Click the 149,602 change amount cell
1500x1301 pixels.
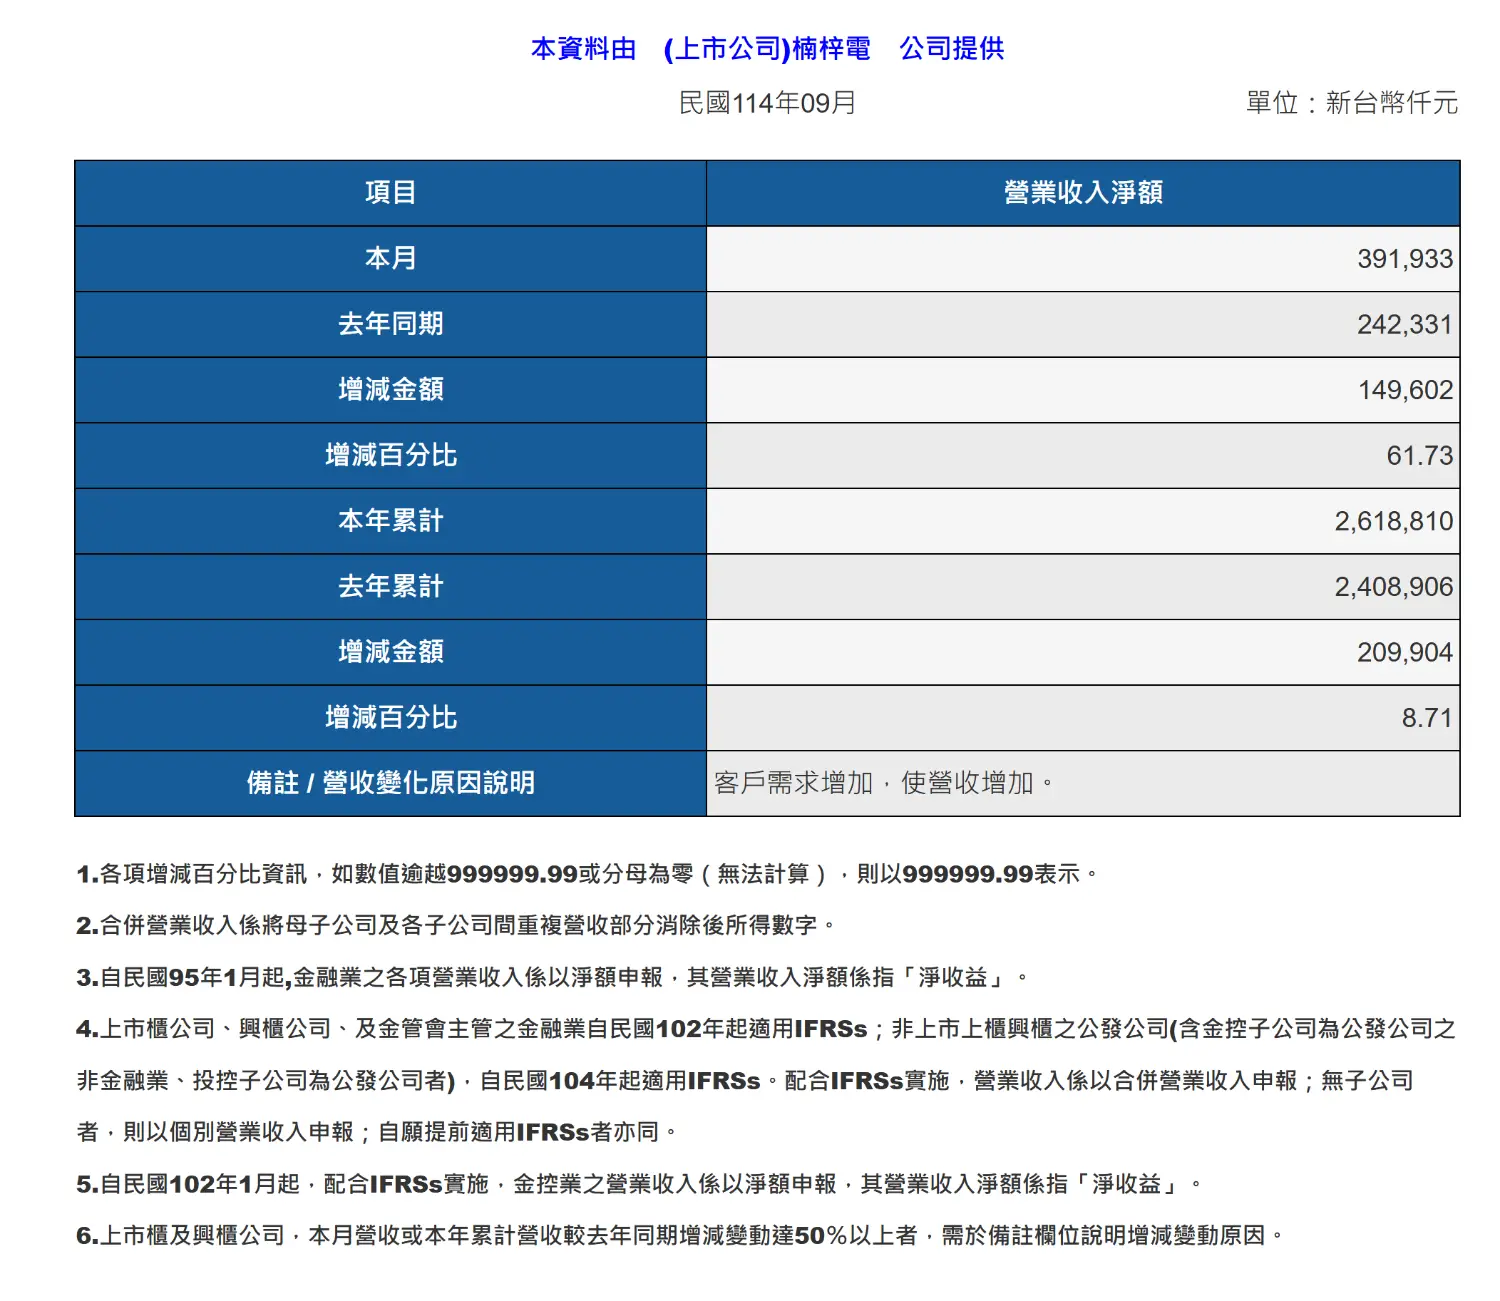tap(1405, 390)
